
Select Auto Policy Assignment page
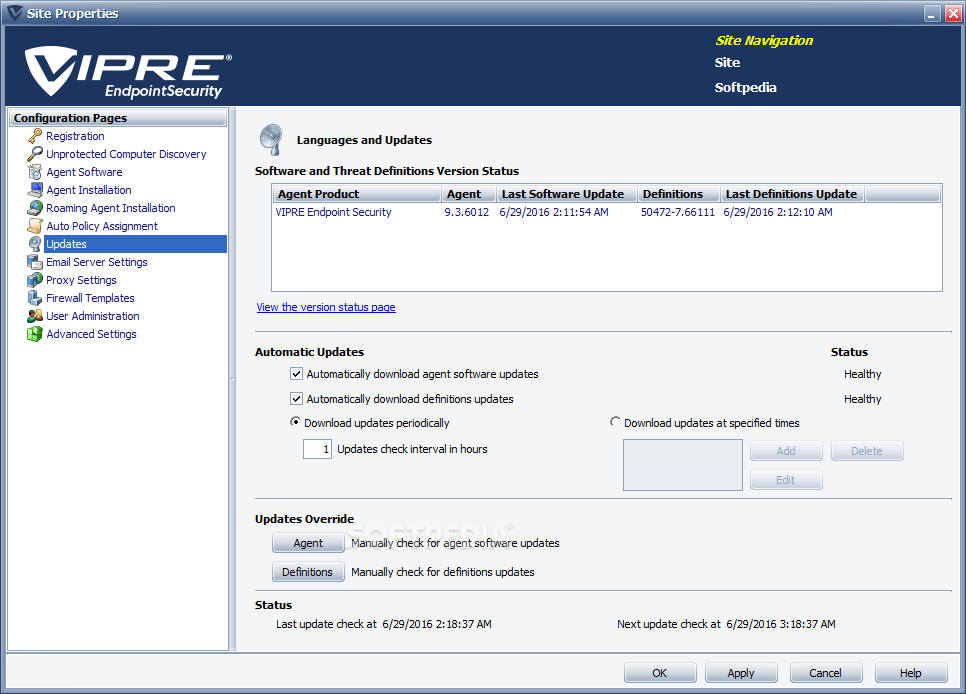pos(102,226)
